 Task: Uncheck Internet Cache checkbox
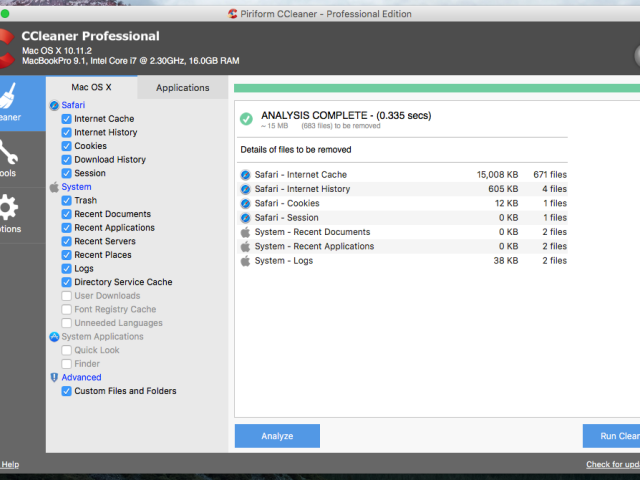coord(67,119)
